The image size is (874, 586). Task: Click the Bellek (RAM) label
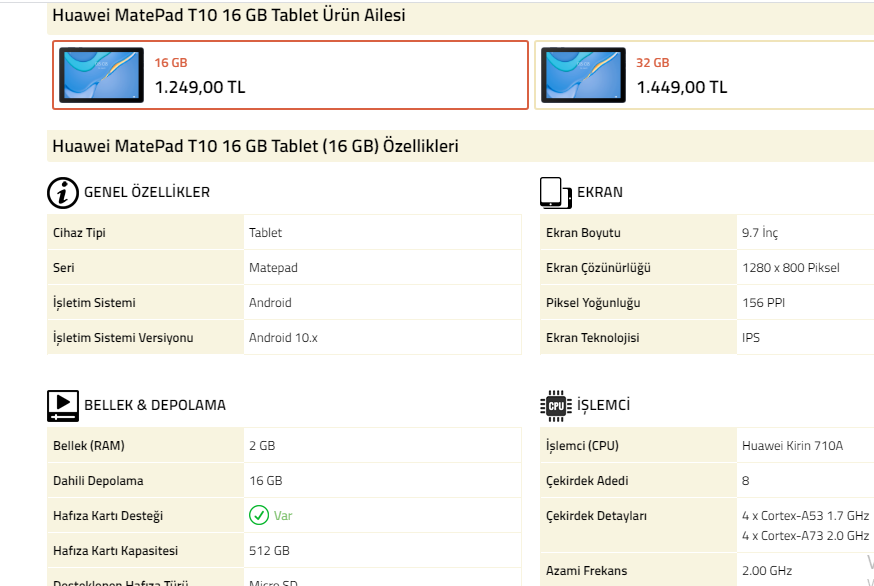coord(89,445)
